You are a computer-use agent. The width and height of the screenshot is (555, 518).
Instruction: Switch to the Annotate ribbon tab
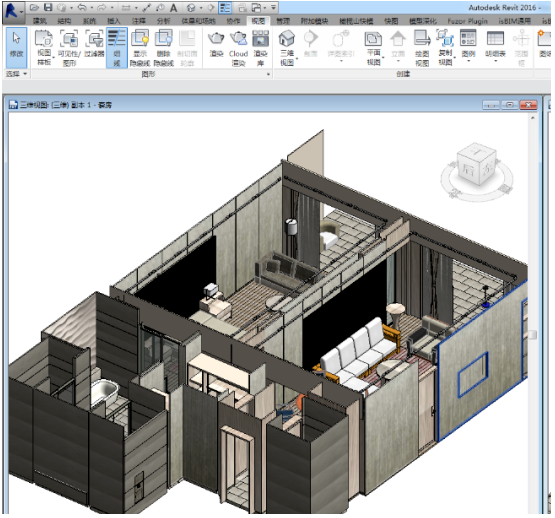(x=138, y=21)
